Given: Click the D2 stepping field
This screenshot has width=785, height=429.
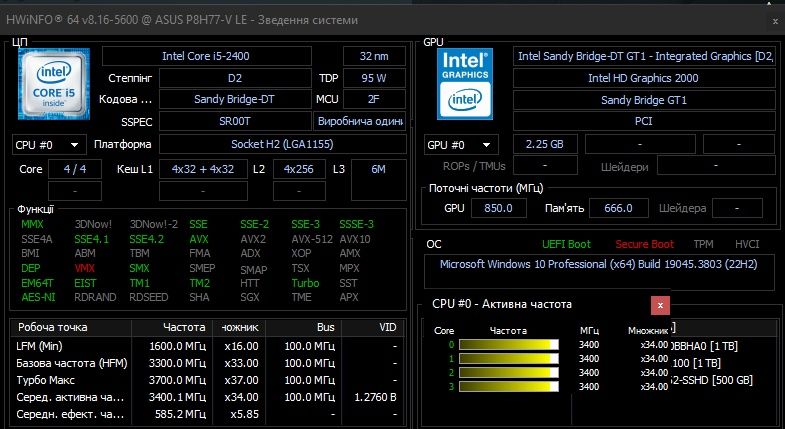Looking at the screenshot, I should pos(235,78).
